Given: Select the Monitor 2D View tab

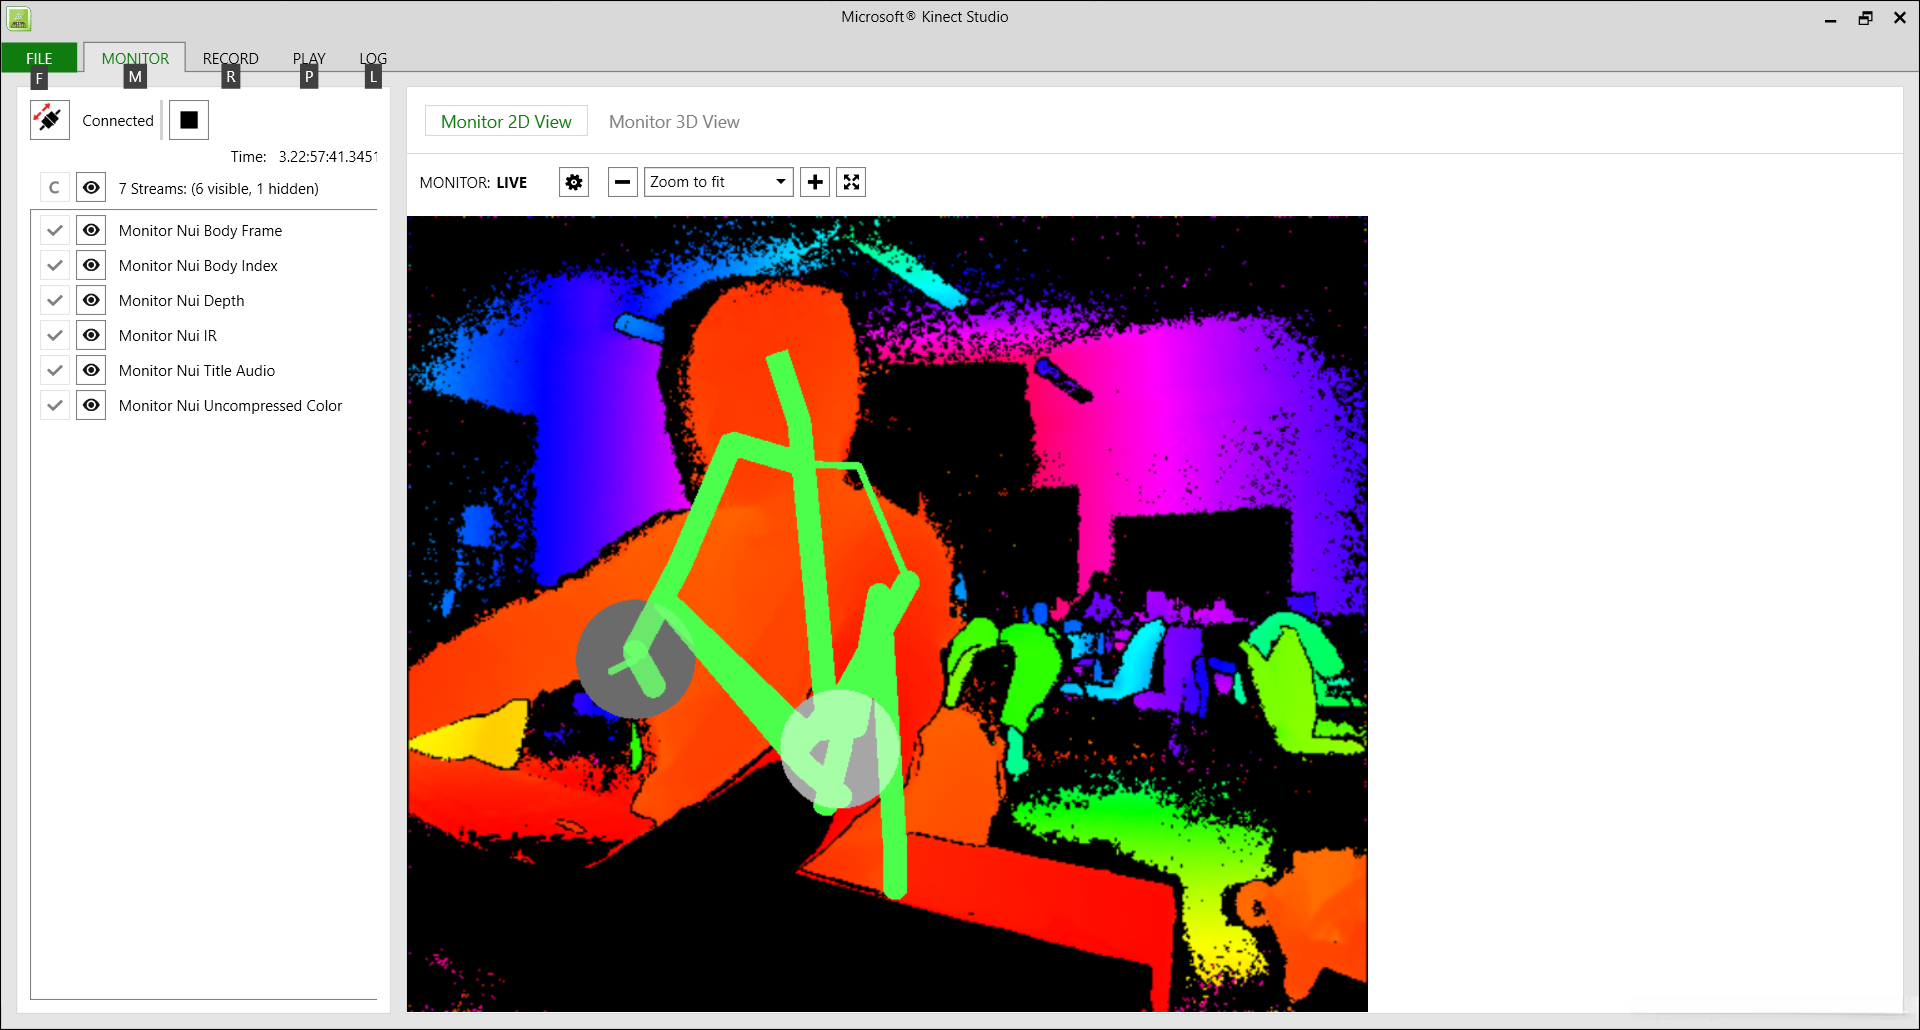Looking at the screenshot, I should tap(506, 122).
